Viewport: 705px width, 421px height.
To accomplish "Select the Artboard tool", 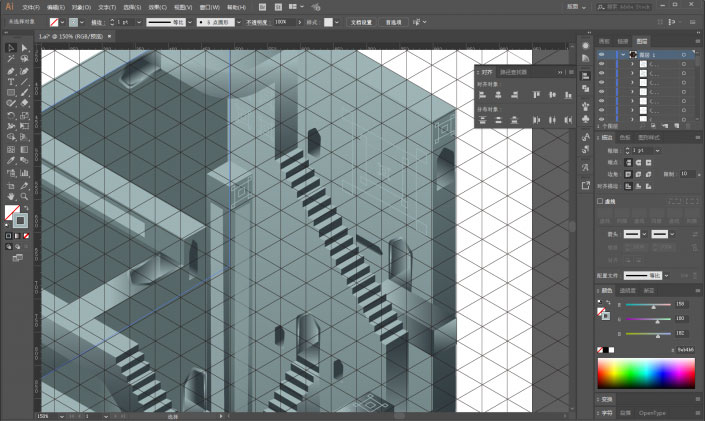I will (11, 185).
